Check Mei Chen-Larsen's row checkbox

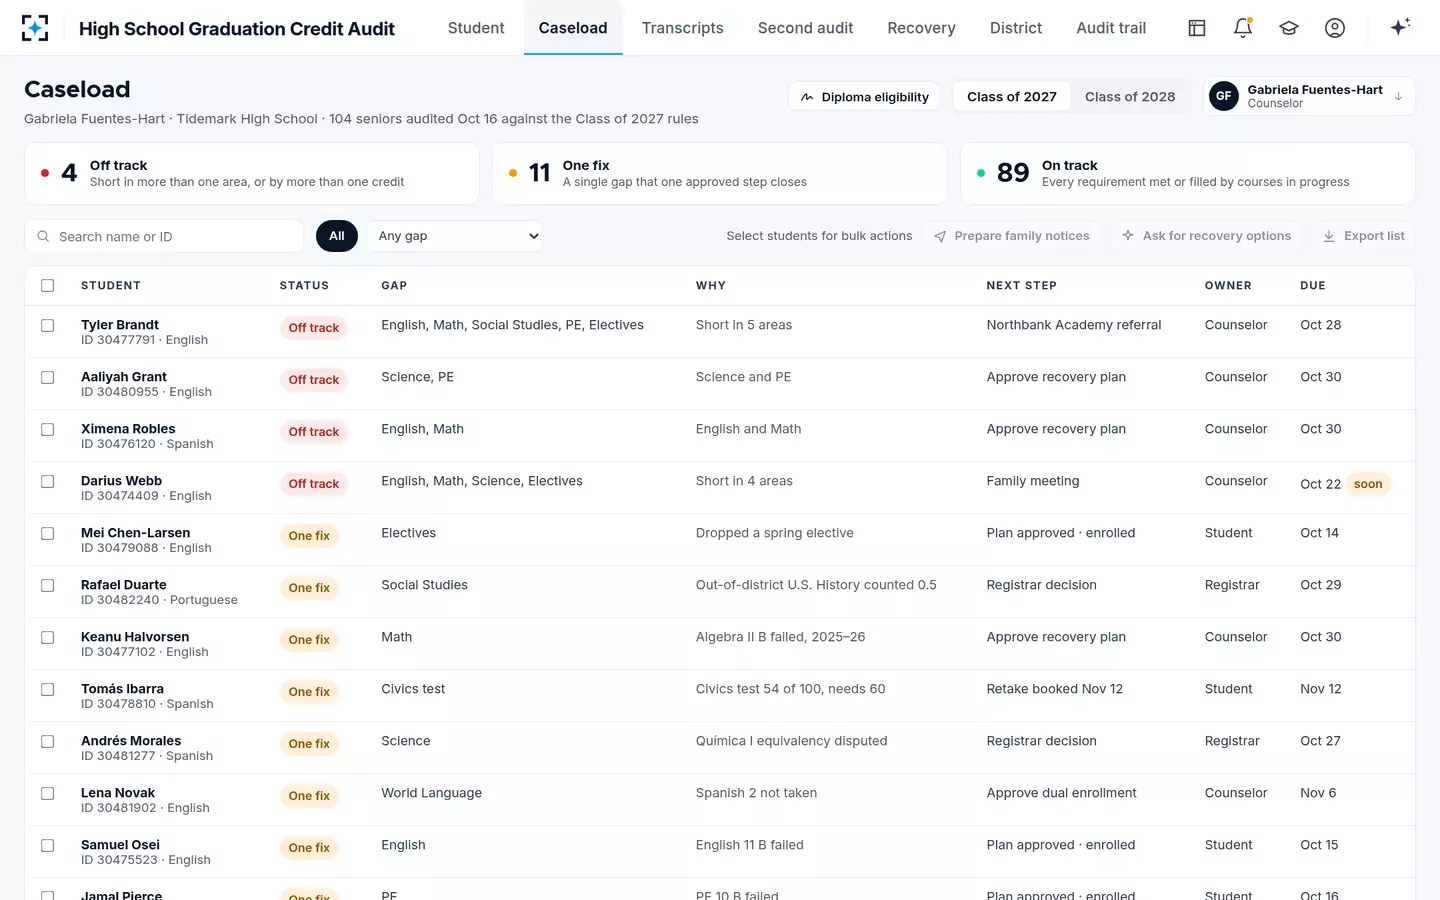[x=47, y=534]
